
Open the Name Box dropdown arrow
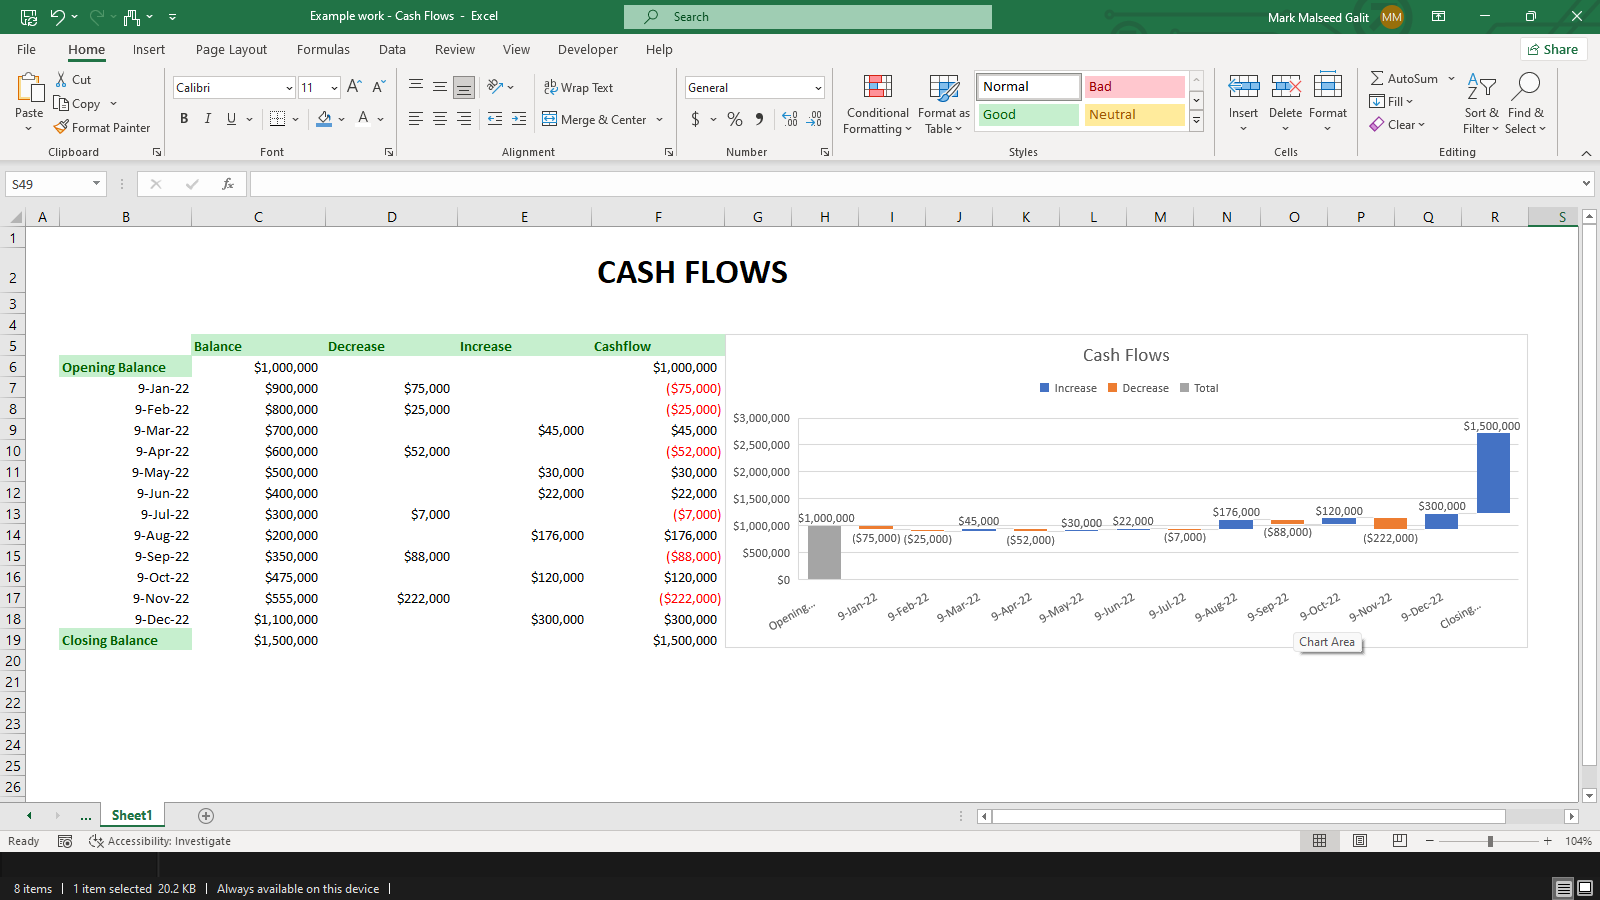point(96,184)
